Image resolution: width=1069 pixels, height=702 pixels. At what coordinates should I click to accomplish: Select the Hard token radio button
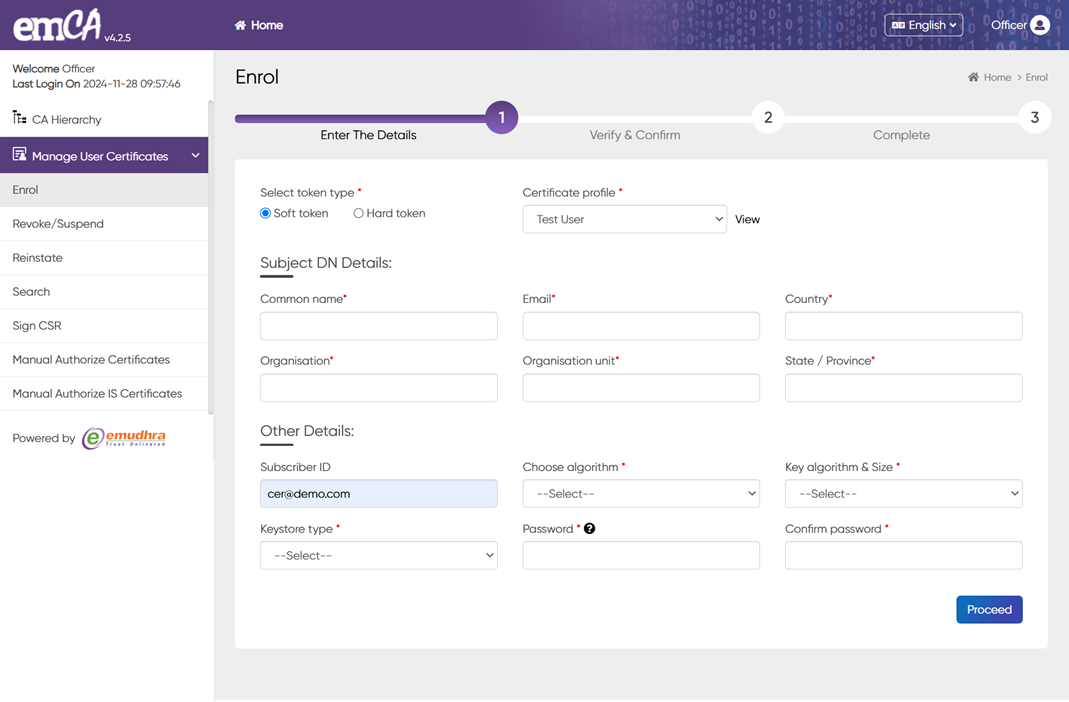[x=358, y=213]
